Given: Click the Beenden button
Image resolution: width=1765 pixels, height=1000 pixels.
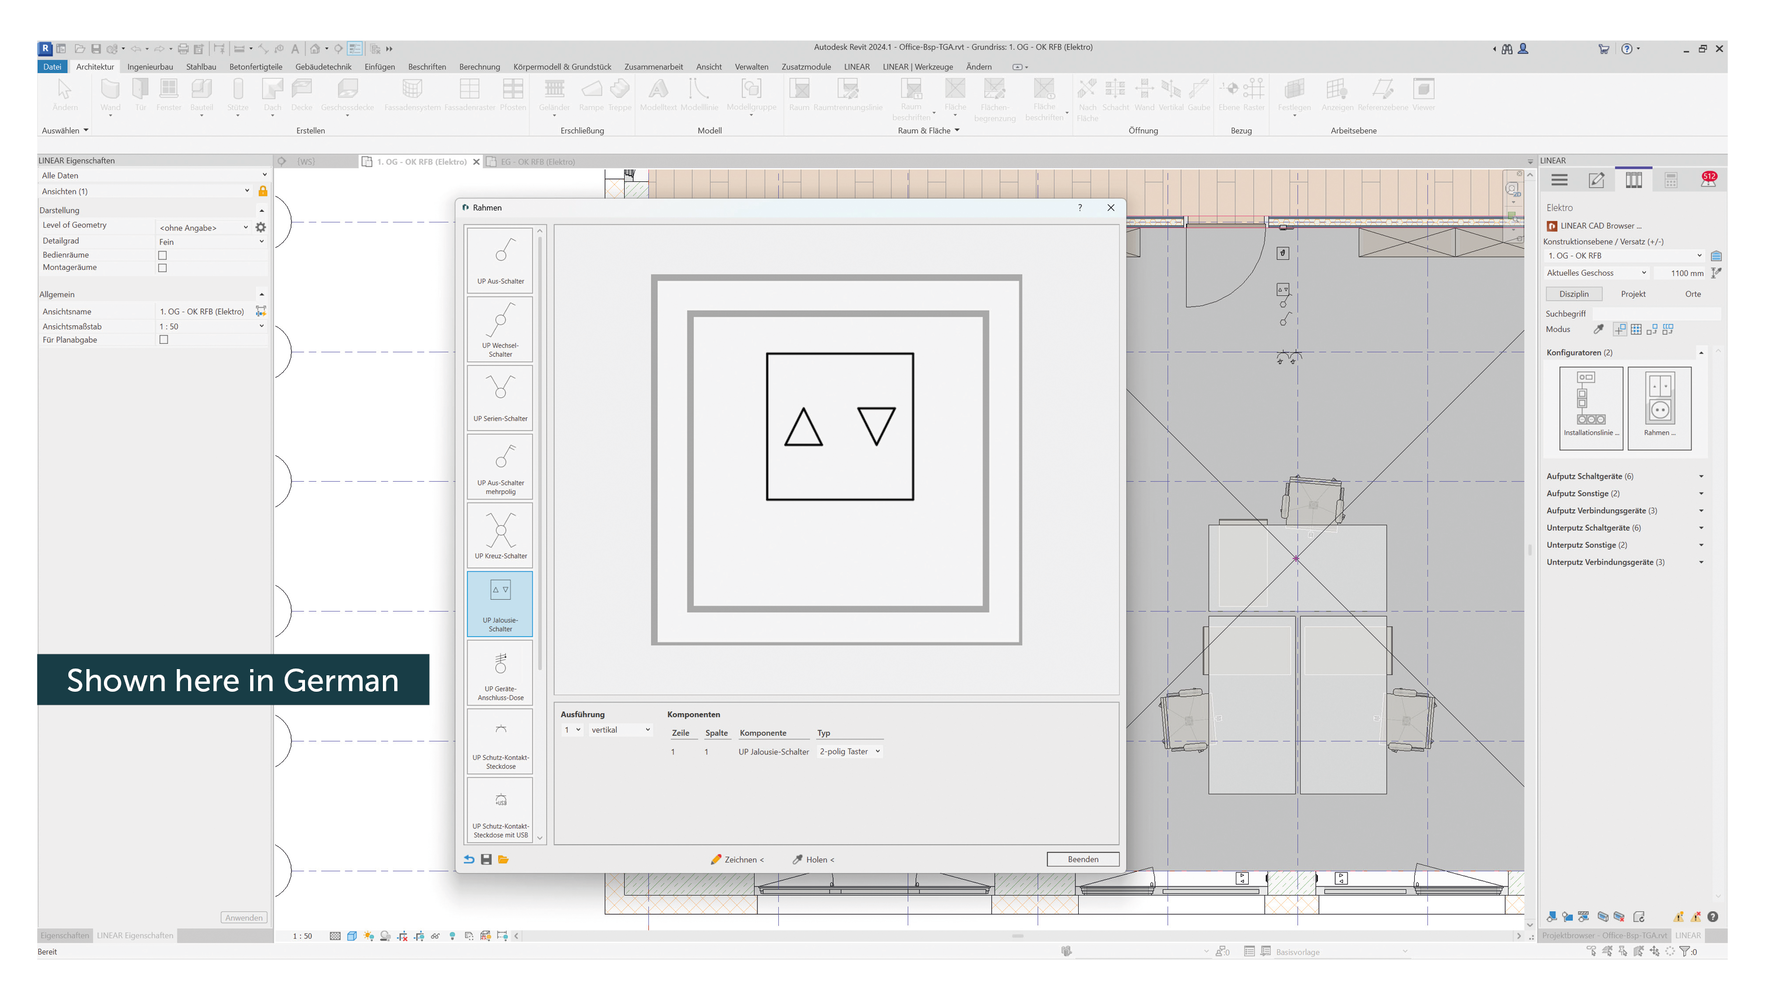Looking at the screenshot, I should [x=1082, y=860].
